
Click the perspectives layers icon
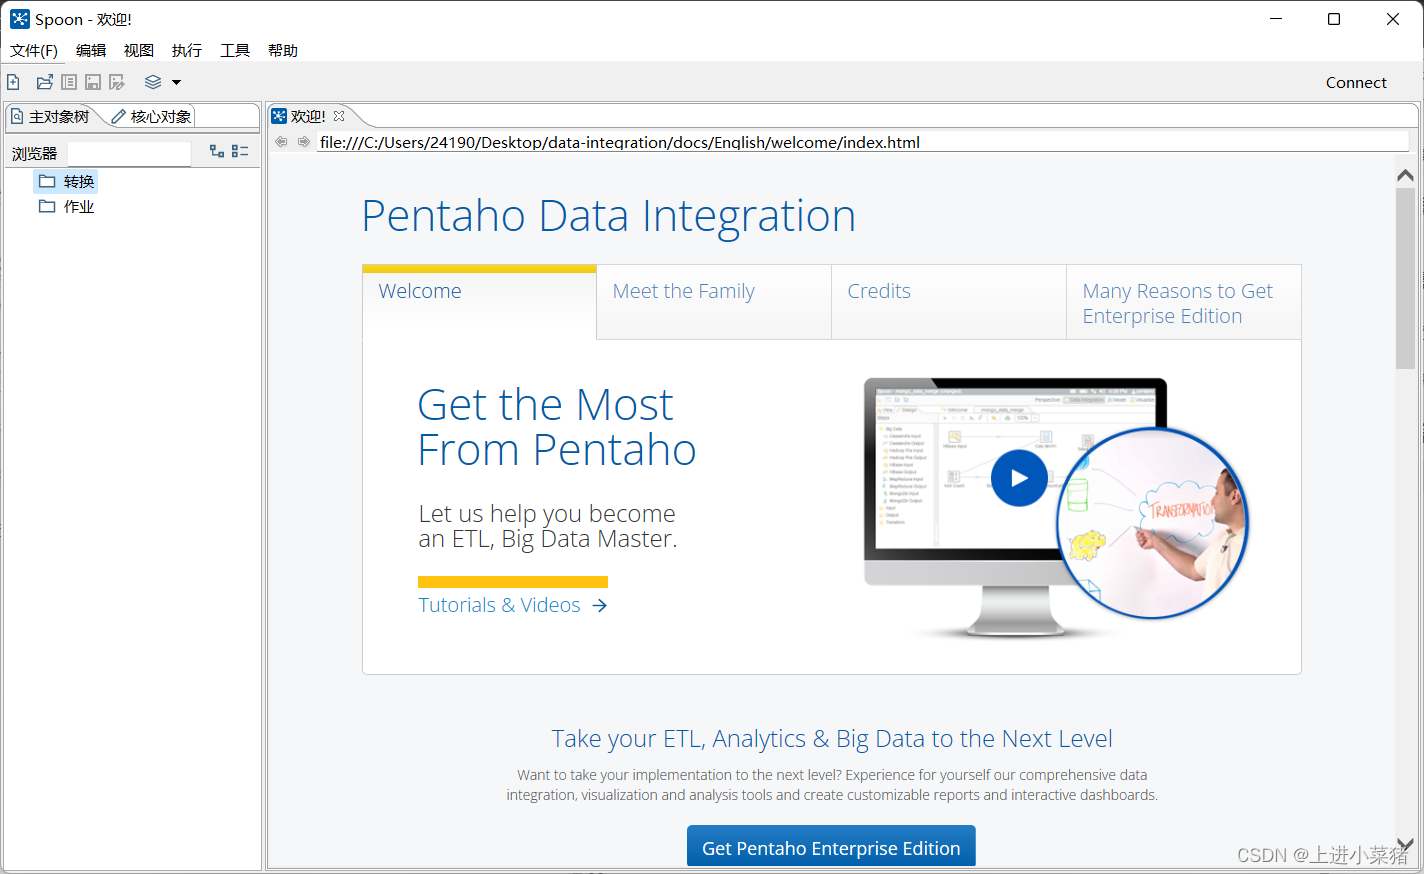point(153,82)
